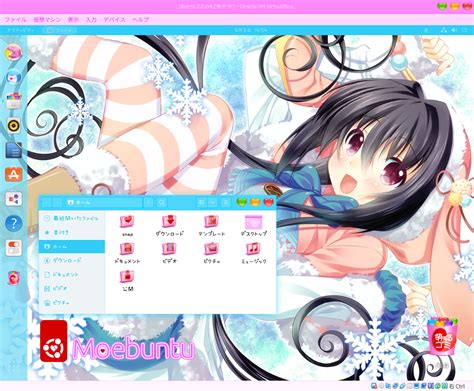Select Recent files in the sidebar
Screen dimensions: 474x391
tap(72, 218)
